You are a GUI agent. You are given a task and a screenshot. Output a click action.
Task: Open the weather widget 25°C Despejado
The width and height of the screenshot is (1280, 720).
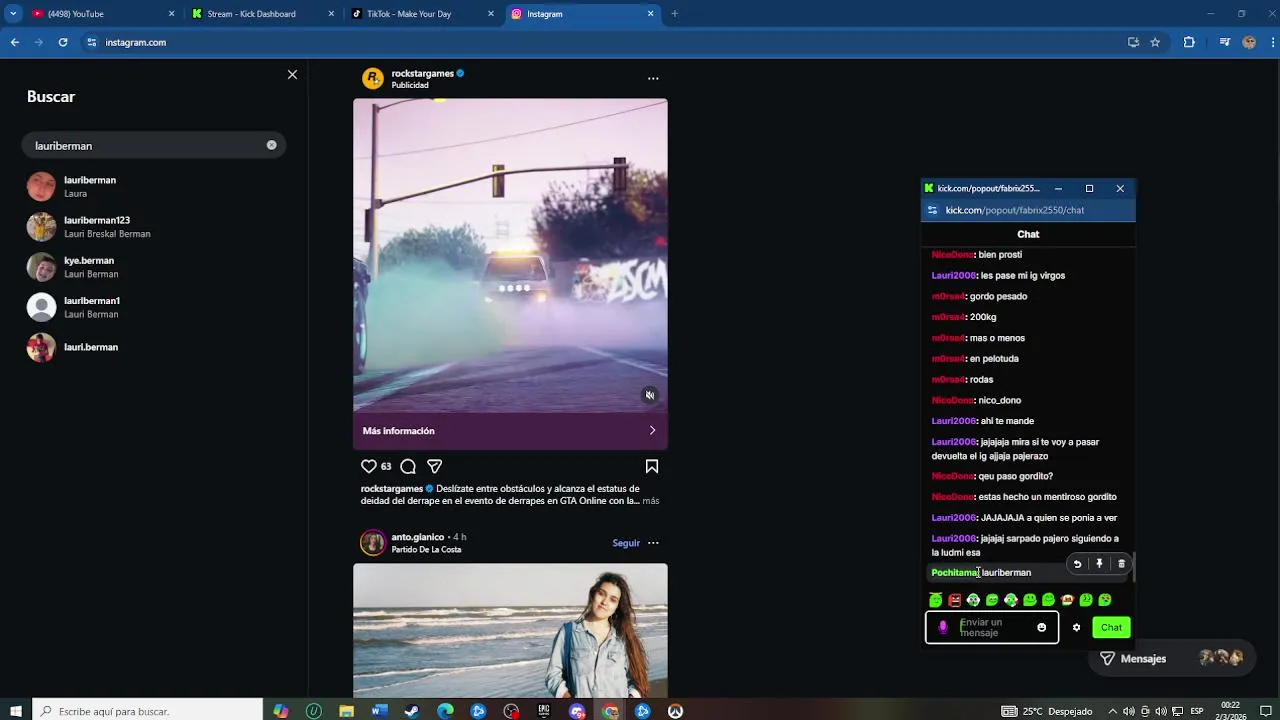click(x=1048, y=711)
